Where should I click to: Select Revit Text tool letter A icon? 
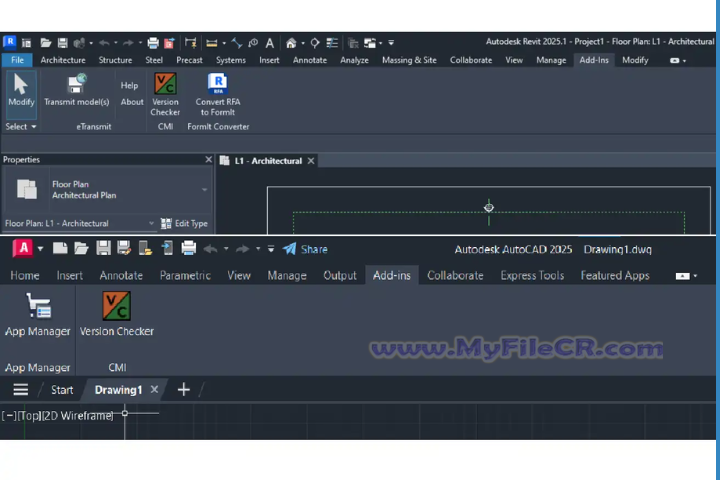coord(270,43)
